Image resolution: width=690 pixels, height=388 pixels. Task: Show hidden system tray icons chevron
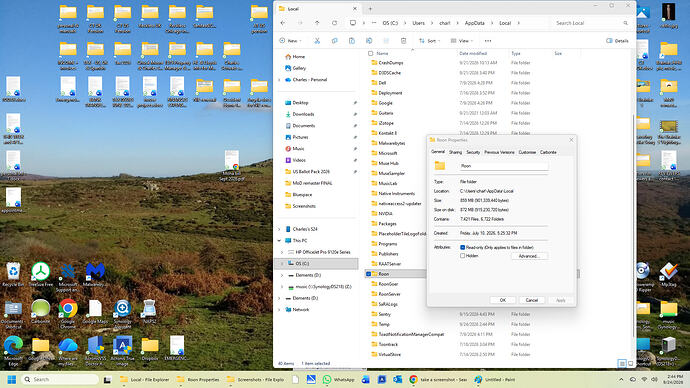621,380
